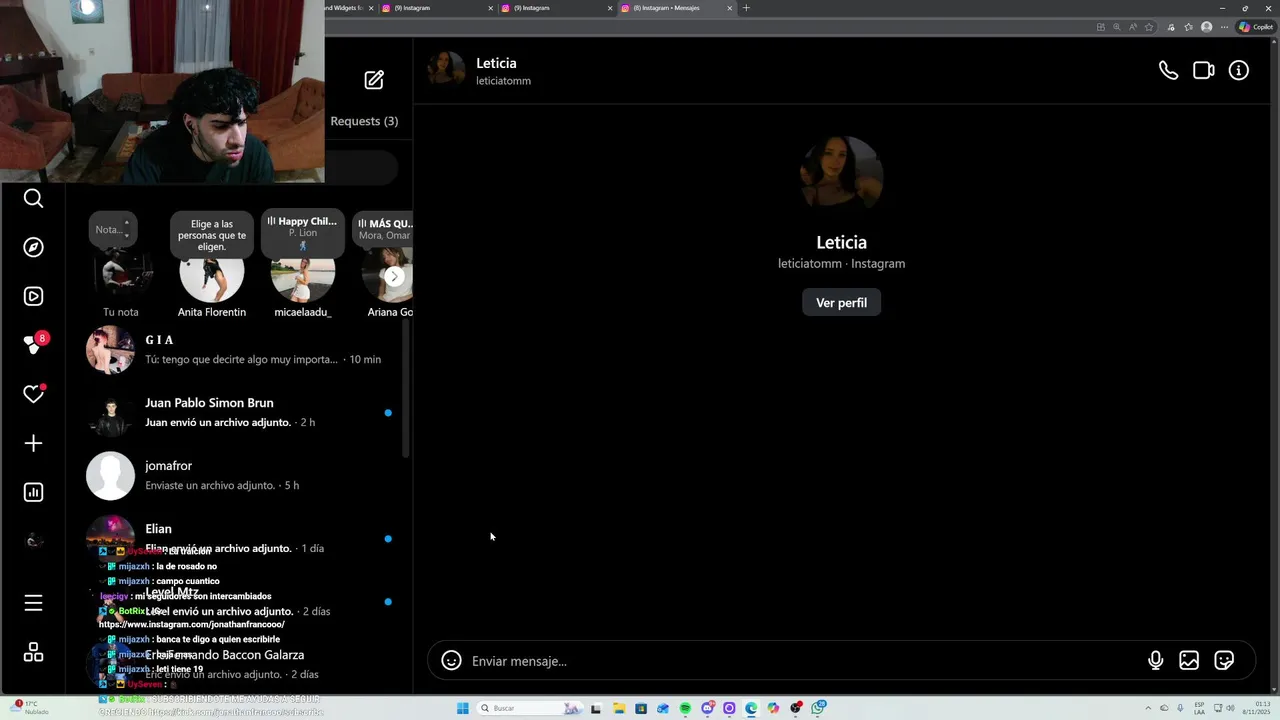The height and width of the screenshot is (720, 1280).
Task: Open Notifications heart icon
Action: [x=34, y=394]
